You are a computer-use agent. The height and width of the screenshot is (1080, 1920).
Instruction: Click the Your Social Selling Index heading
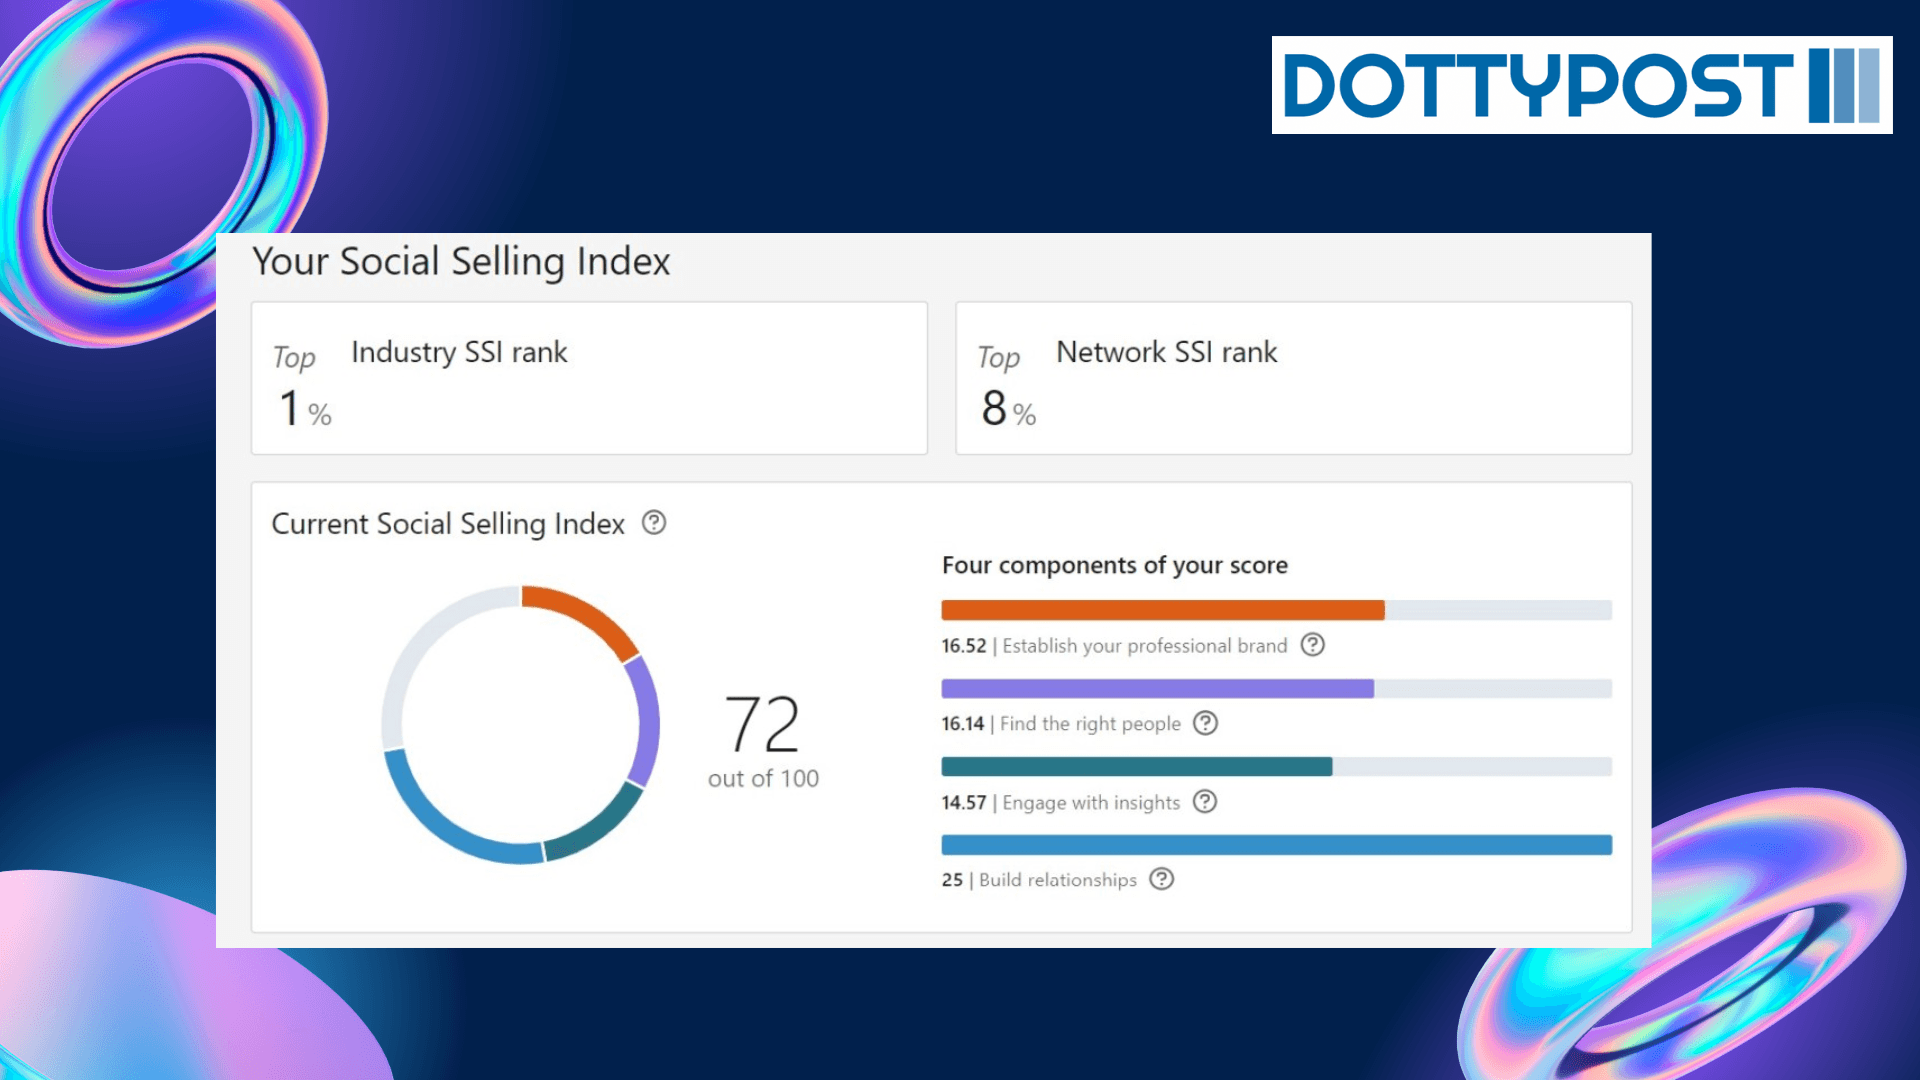[461, 262]
